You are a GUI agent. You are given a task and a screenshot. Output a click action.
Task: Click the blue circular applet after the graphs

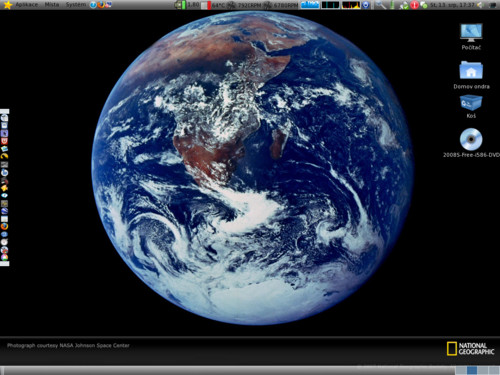point(366,5)
